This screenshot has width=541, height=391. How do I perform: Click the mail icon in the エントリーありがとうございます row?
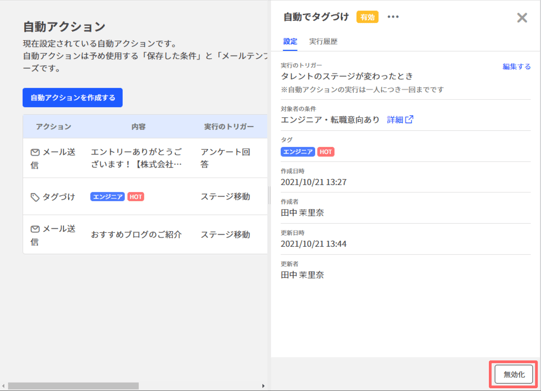coord(35,152)
